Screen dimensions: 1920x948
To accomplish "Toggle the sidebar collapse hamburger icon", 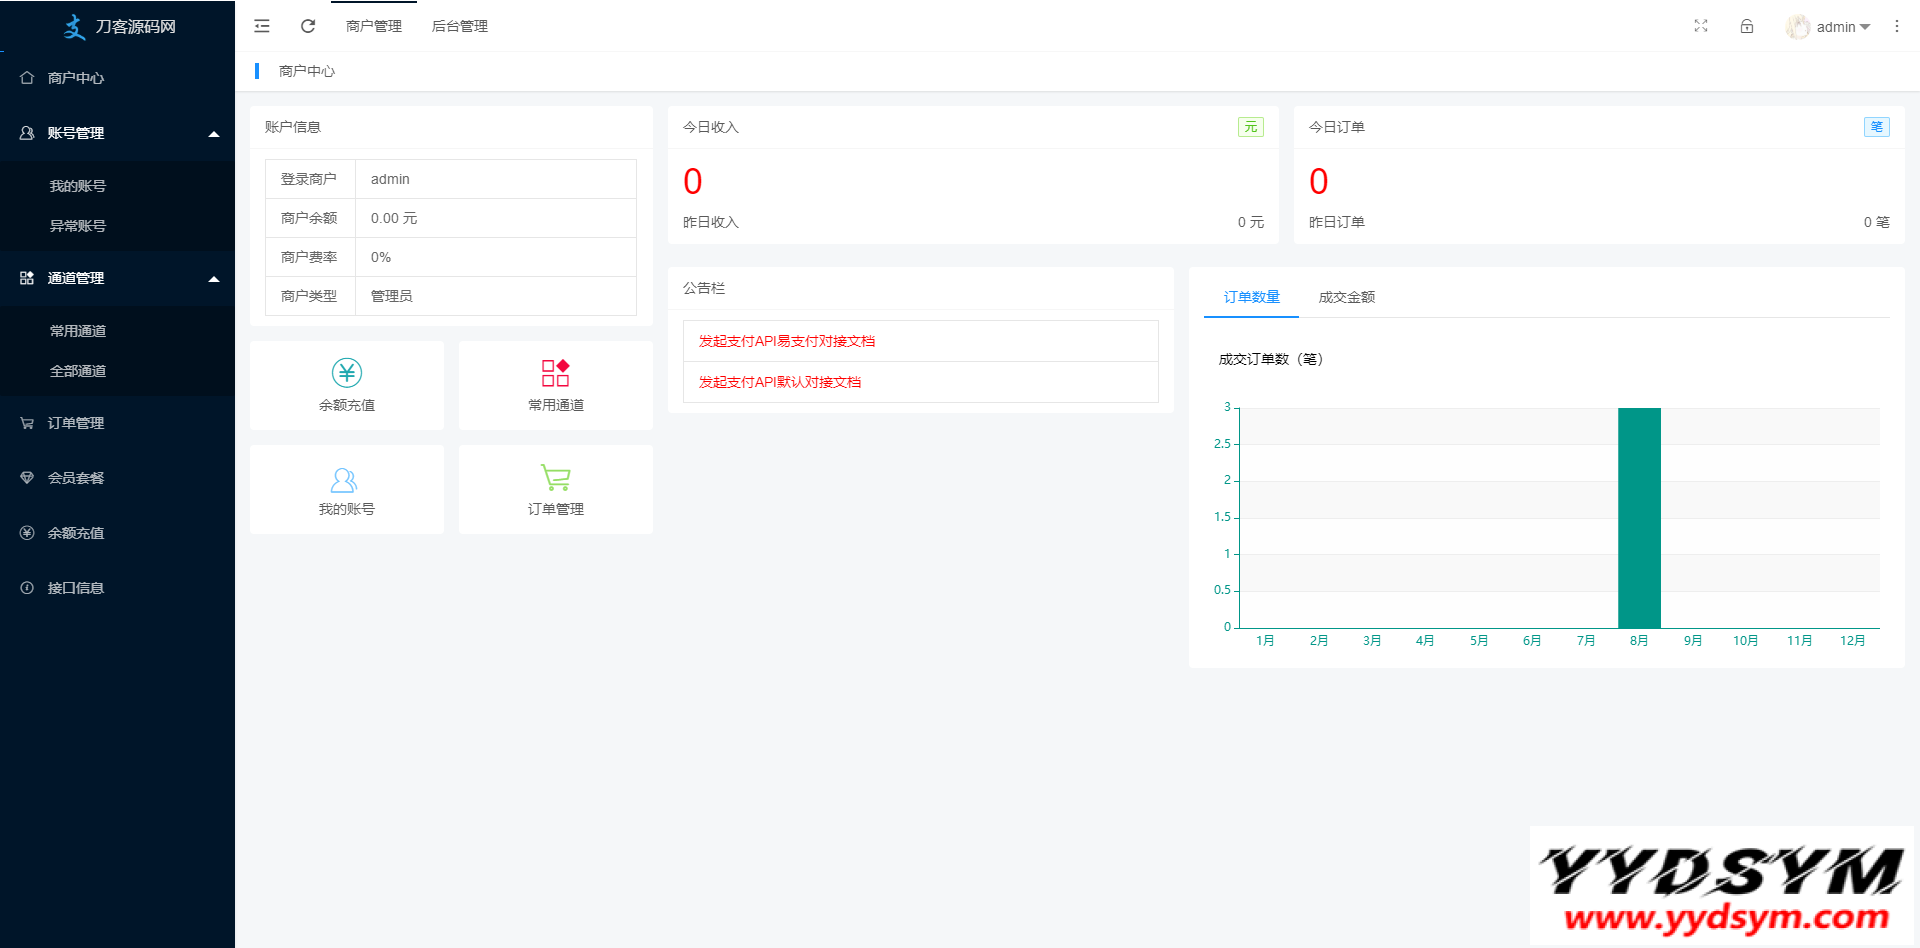I will (x=262, y=26).
